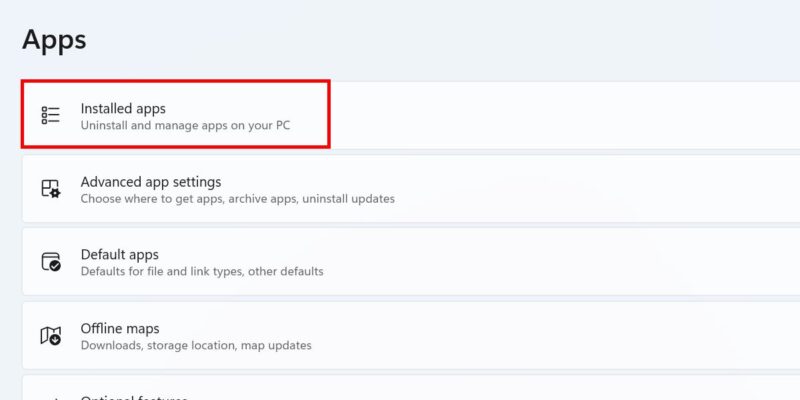
Task: Click empty area of Offline maps row
Action: point(561,336)
